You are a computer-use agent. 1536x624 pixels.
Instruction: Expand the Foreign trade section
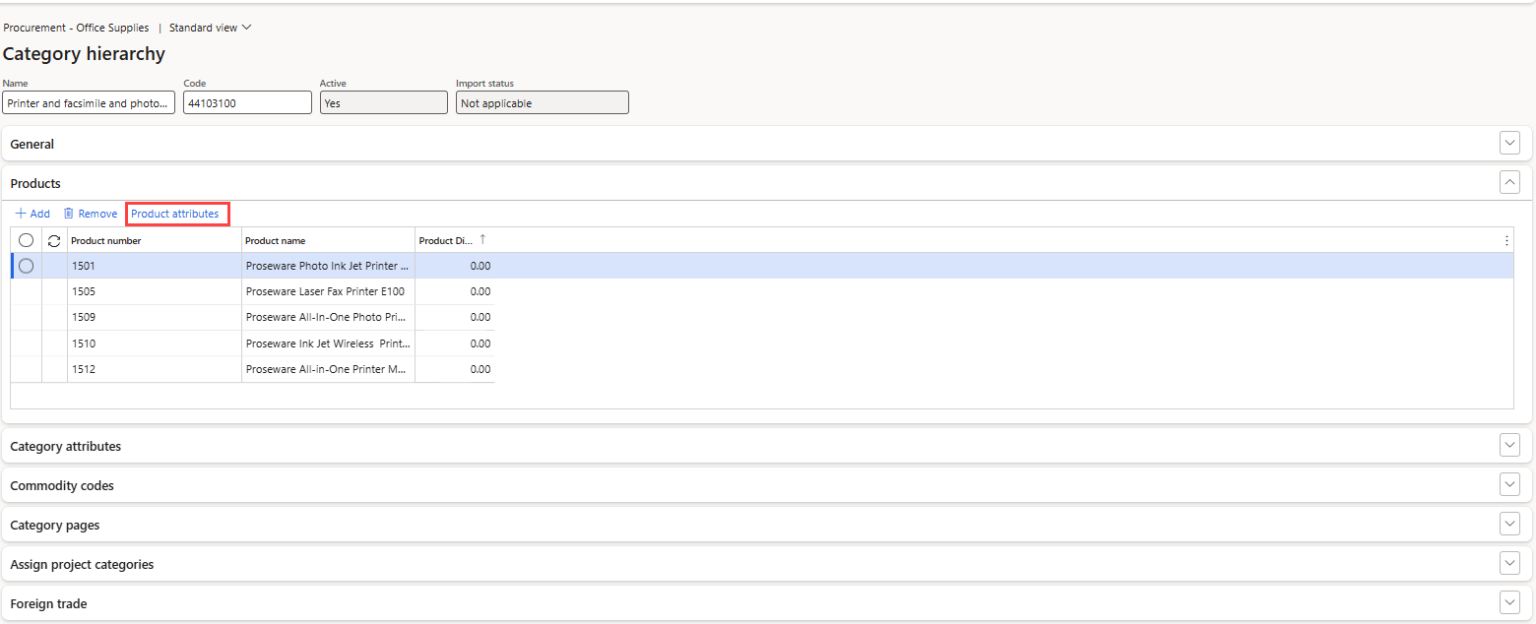coord(1509,602)
